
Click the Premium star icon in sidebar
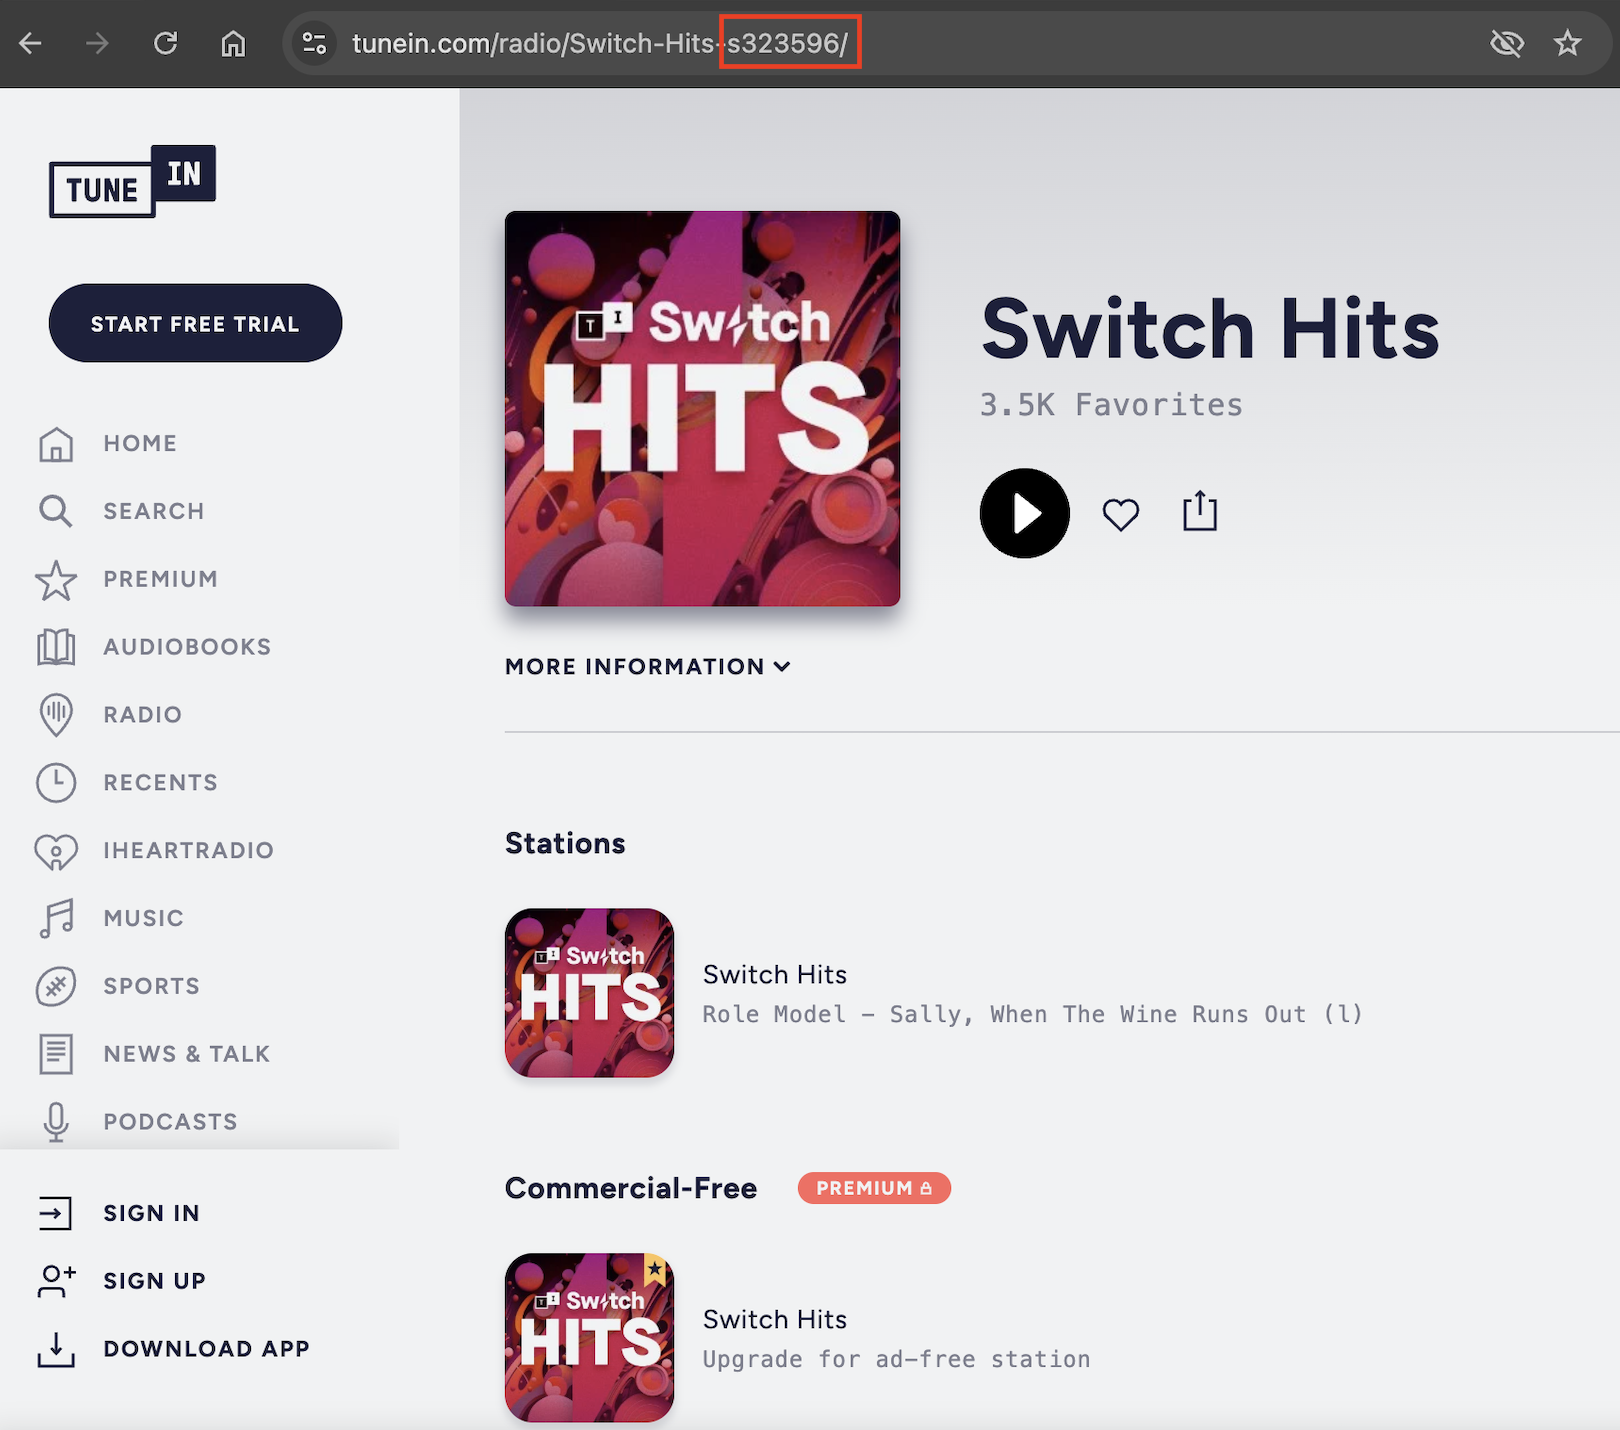click(x=56, y=580)
